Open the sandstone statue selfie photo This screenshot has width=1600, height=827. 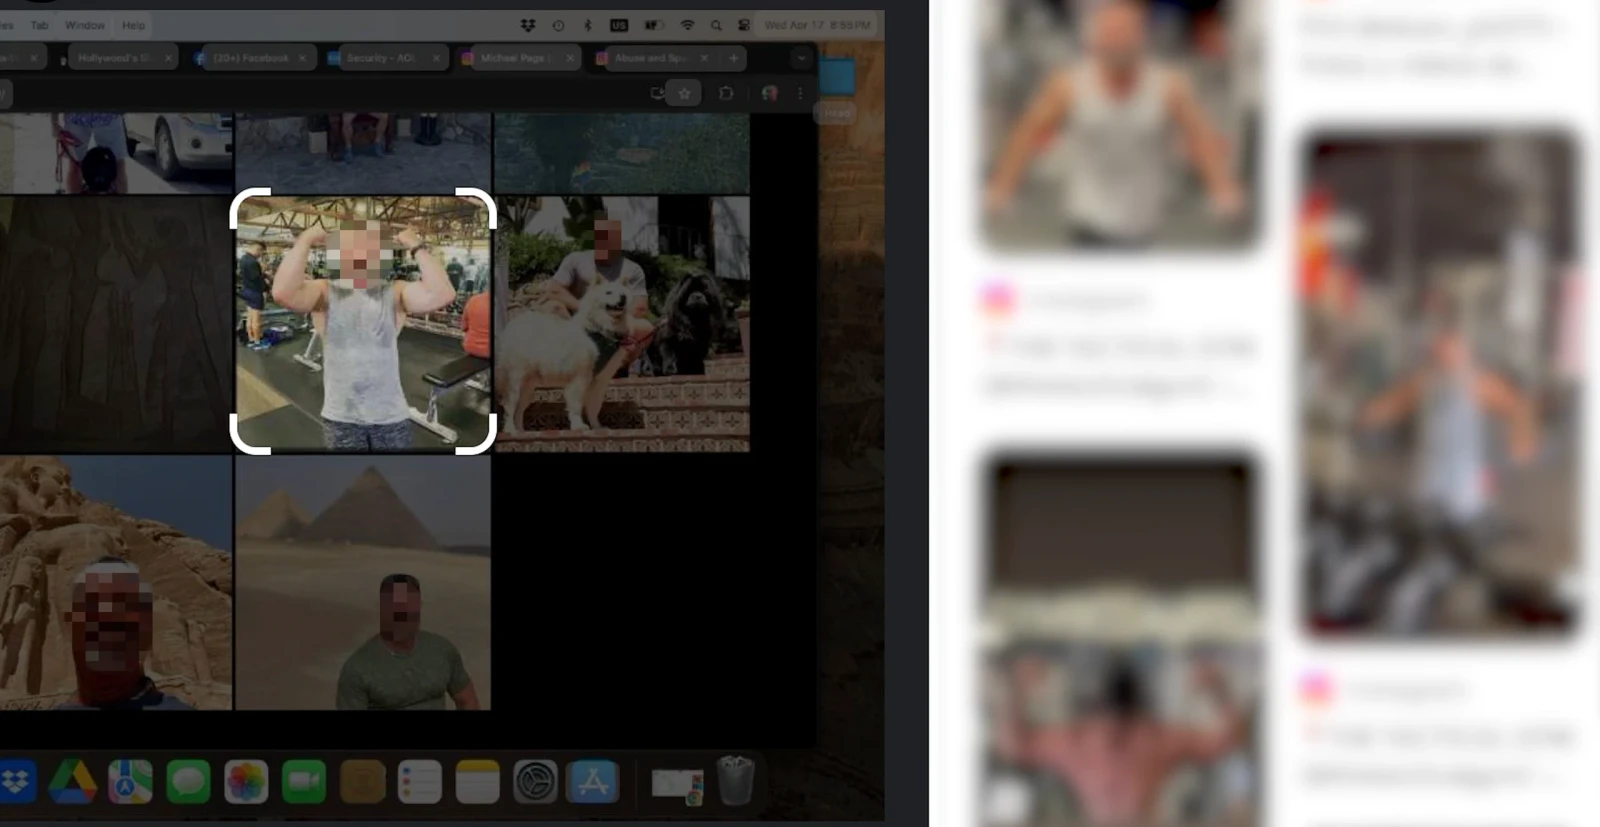click(116, 583)
